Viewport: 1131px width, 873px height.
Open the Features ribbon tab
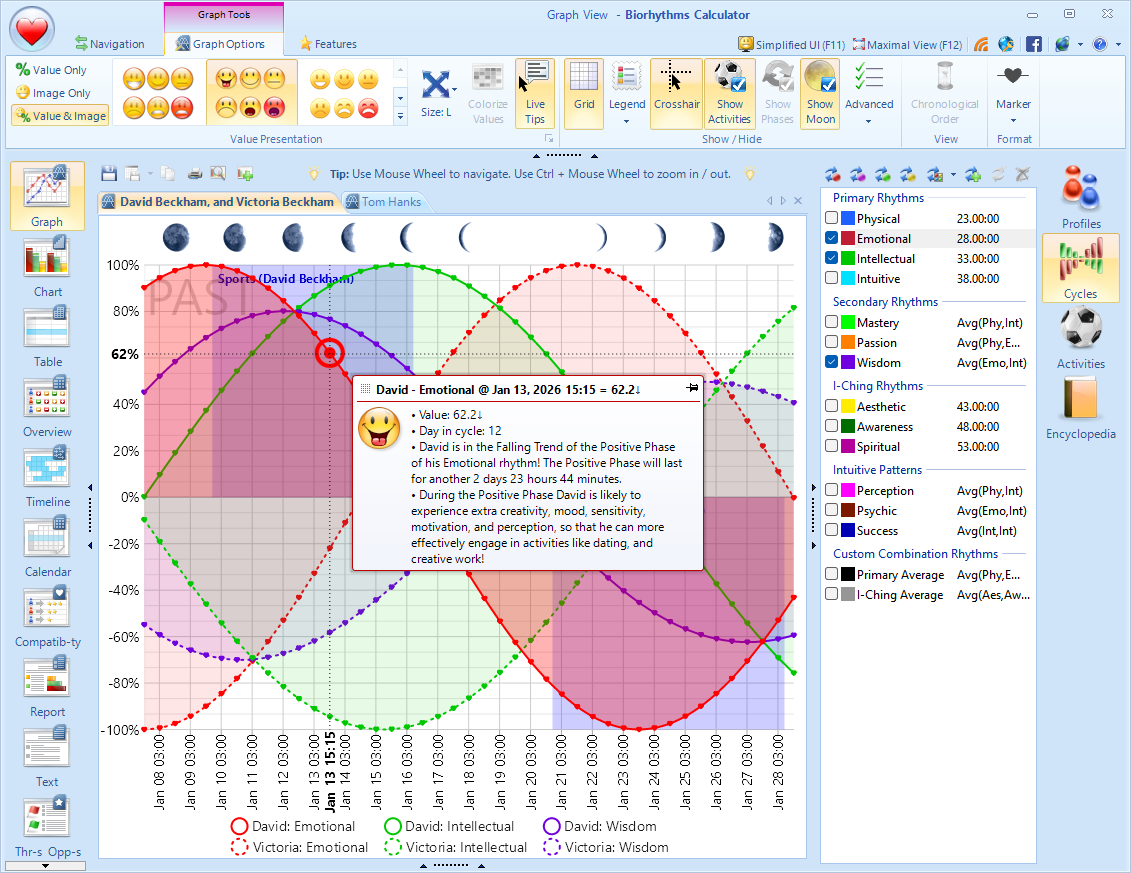point(328,44)
